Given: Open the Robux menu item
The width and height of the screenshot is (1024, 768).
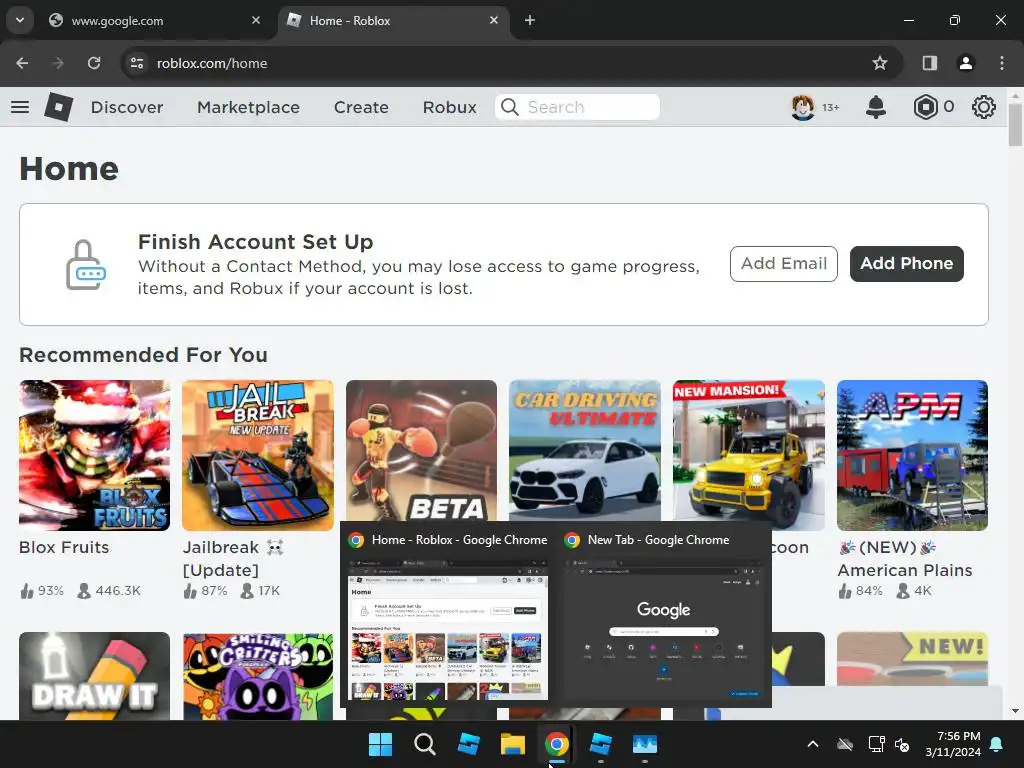Looking at the screenshot, I should tap(449, 107).
